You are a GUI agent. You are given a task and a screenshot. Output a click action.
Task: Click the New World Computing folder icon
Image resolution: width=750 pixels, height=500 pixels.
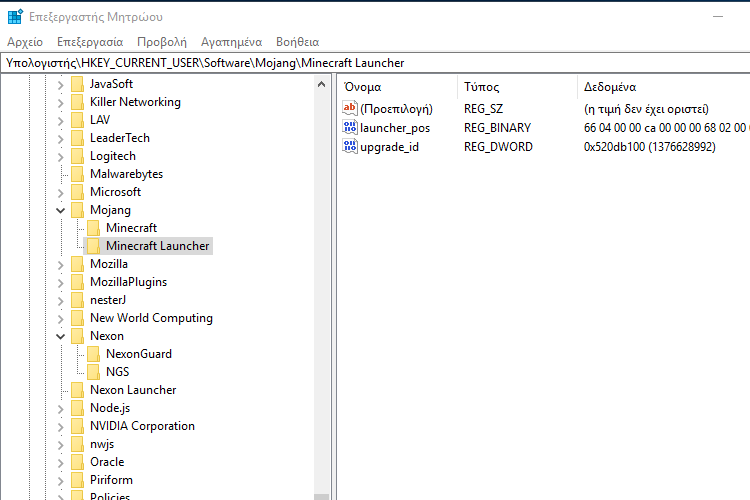77,318
